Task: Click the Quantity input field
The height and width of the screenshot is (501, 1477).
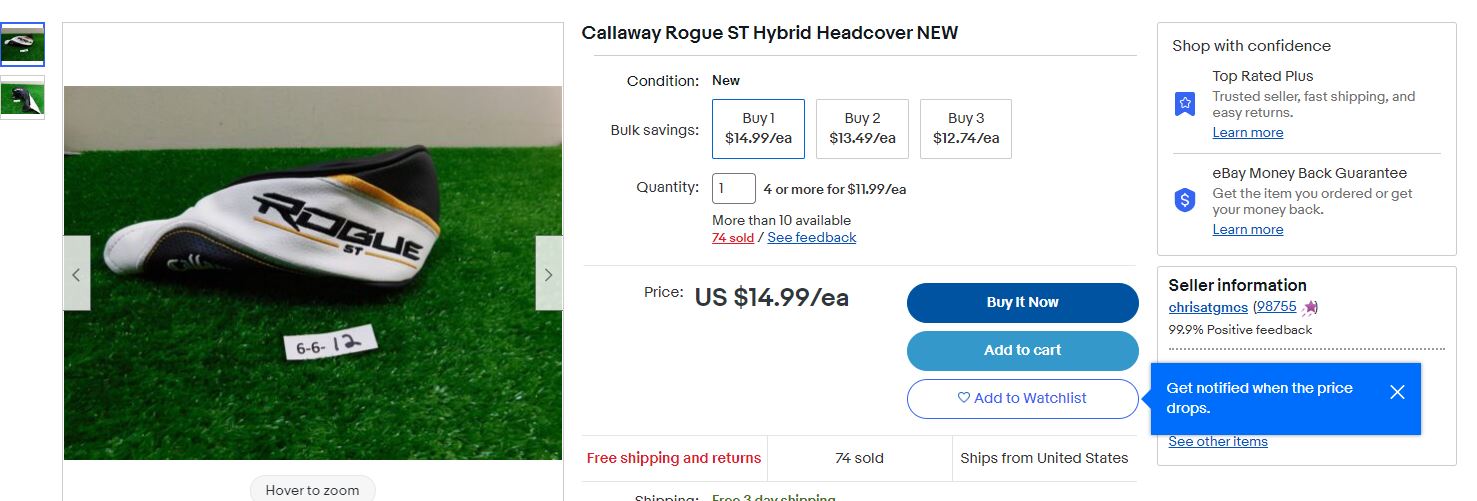Action: [x=733, y=188]
